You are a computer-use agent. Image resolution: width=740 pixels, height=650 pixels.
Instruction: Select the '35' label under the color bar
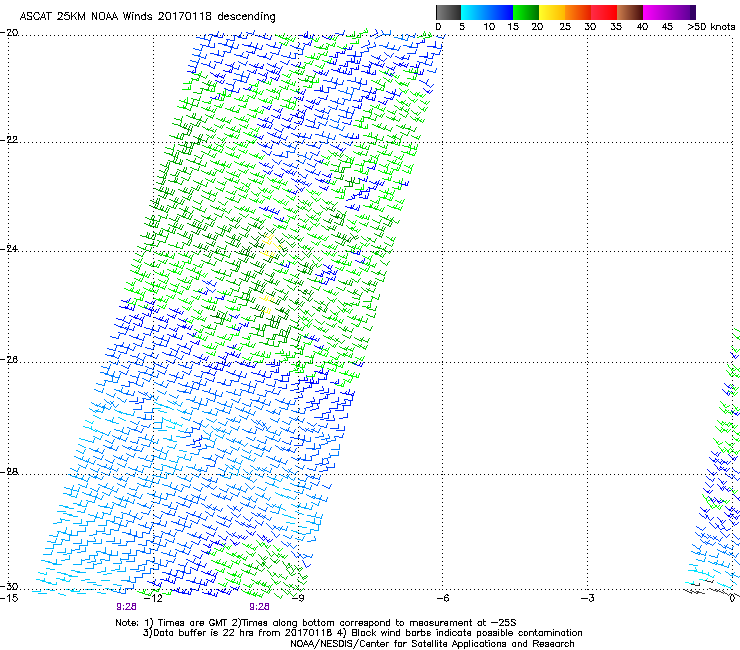tap(616, 27)
